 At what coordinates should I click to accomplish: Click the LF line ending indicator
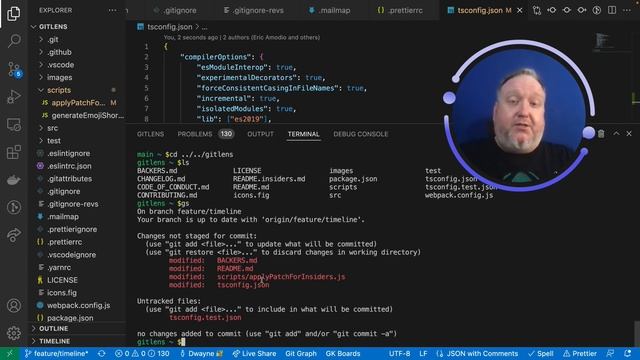(x=423, y=353)
